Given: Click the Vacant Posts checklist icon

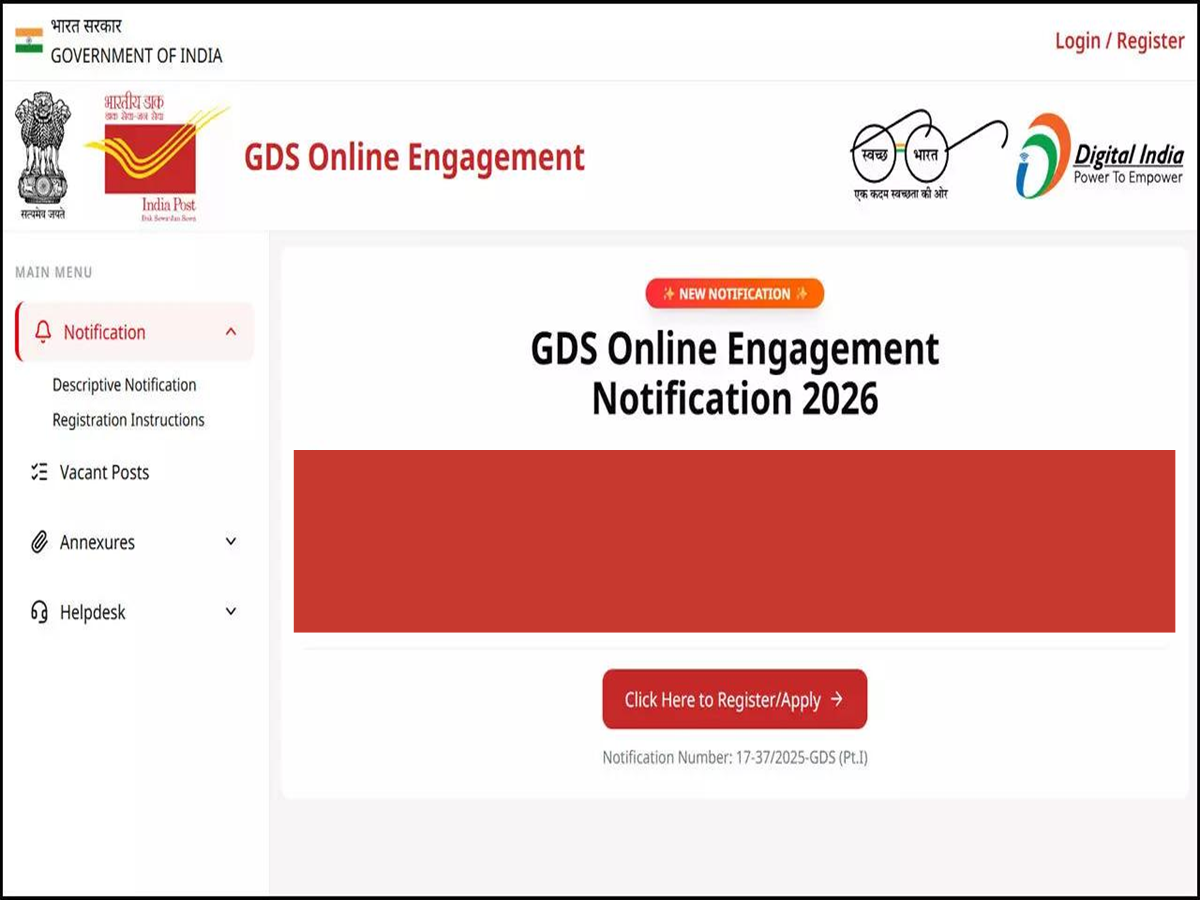Looking at the screenshot, I should (39, 472).
